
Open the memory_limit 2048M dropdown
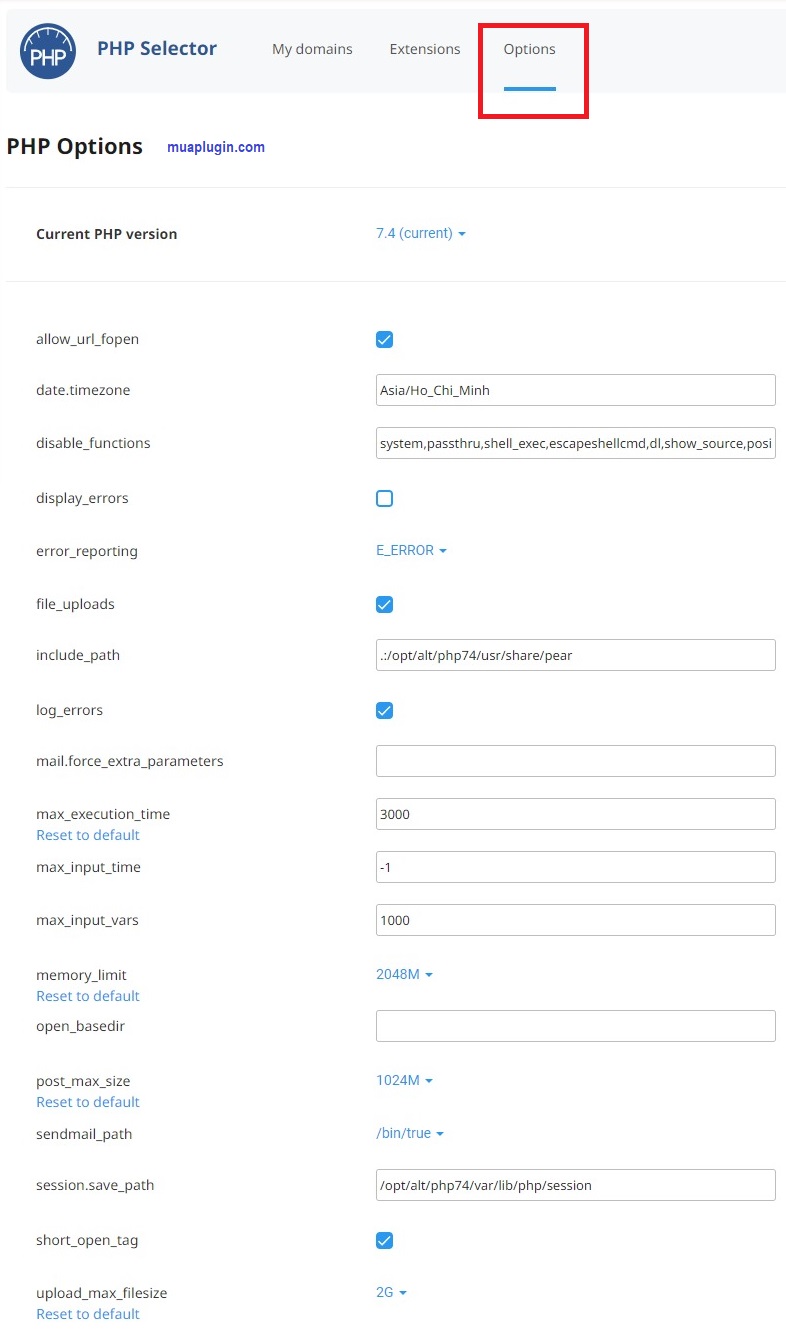404,974
